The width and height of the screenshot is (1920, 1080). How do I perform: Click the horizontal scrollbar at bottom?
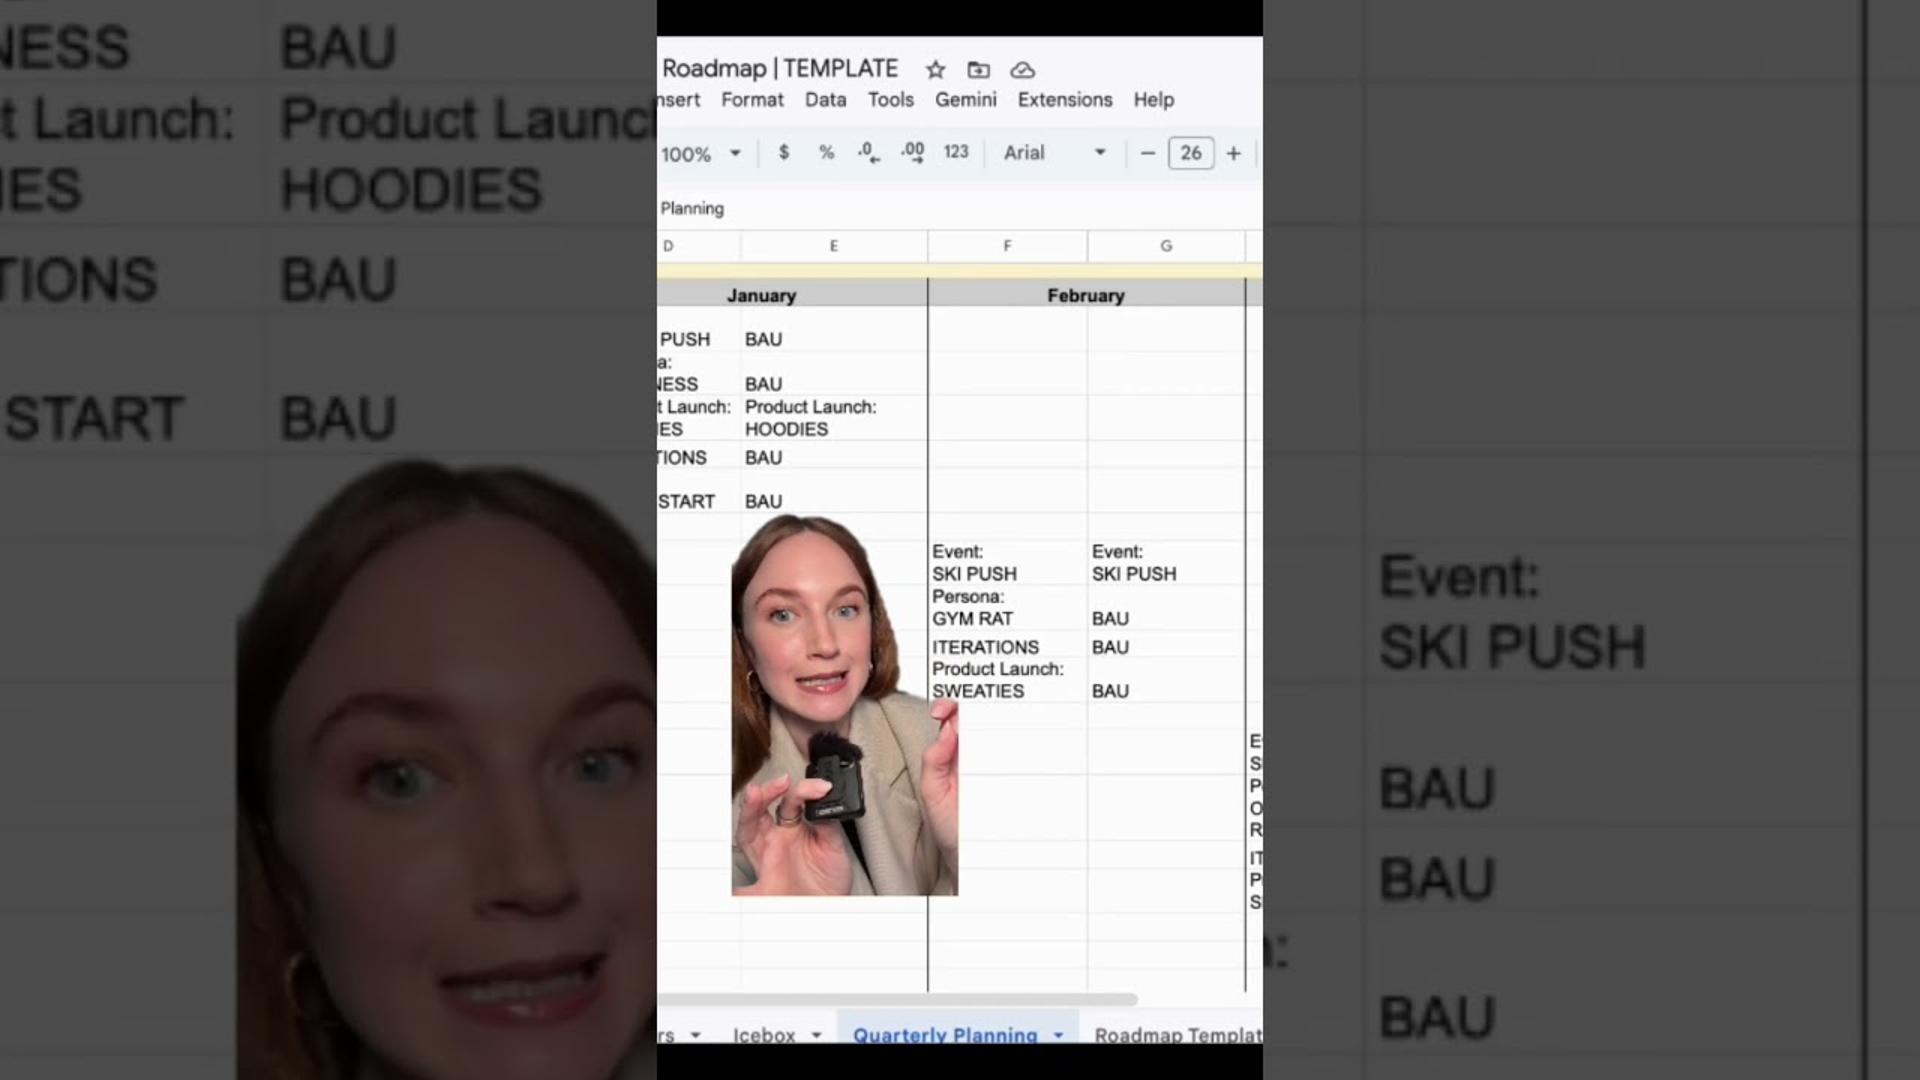897,999
